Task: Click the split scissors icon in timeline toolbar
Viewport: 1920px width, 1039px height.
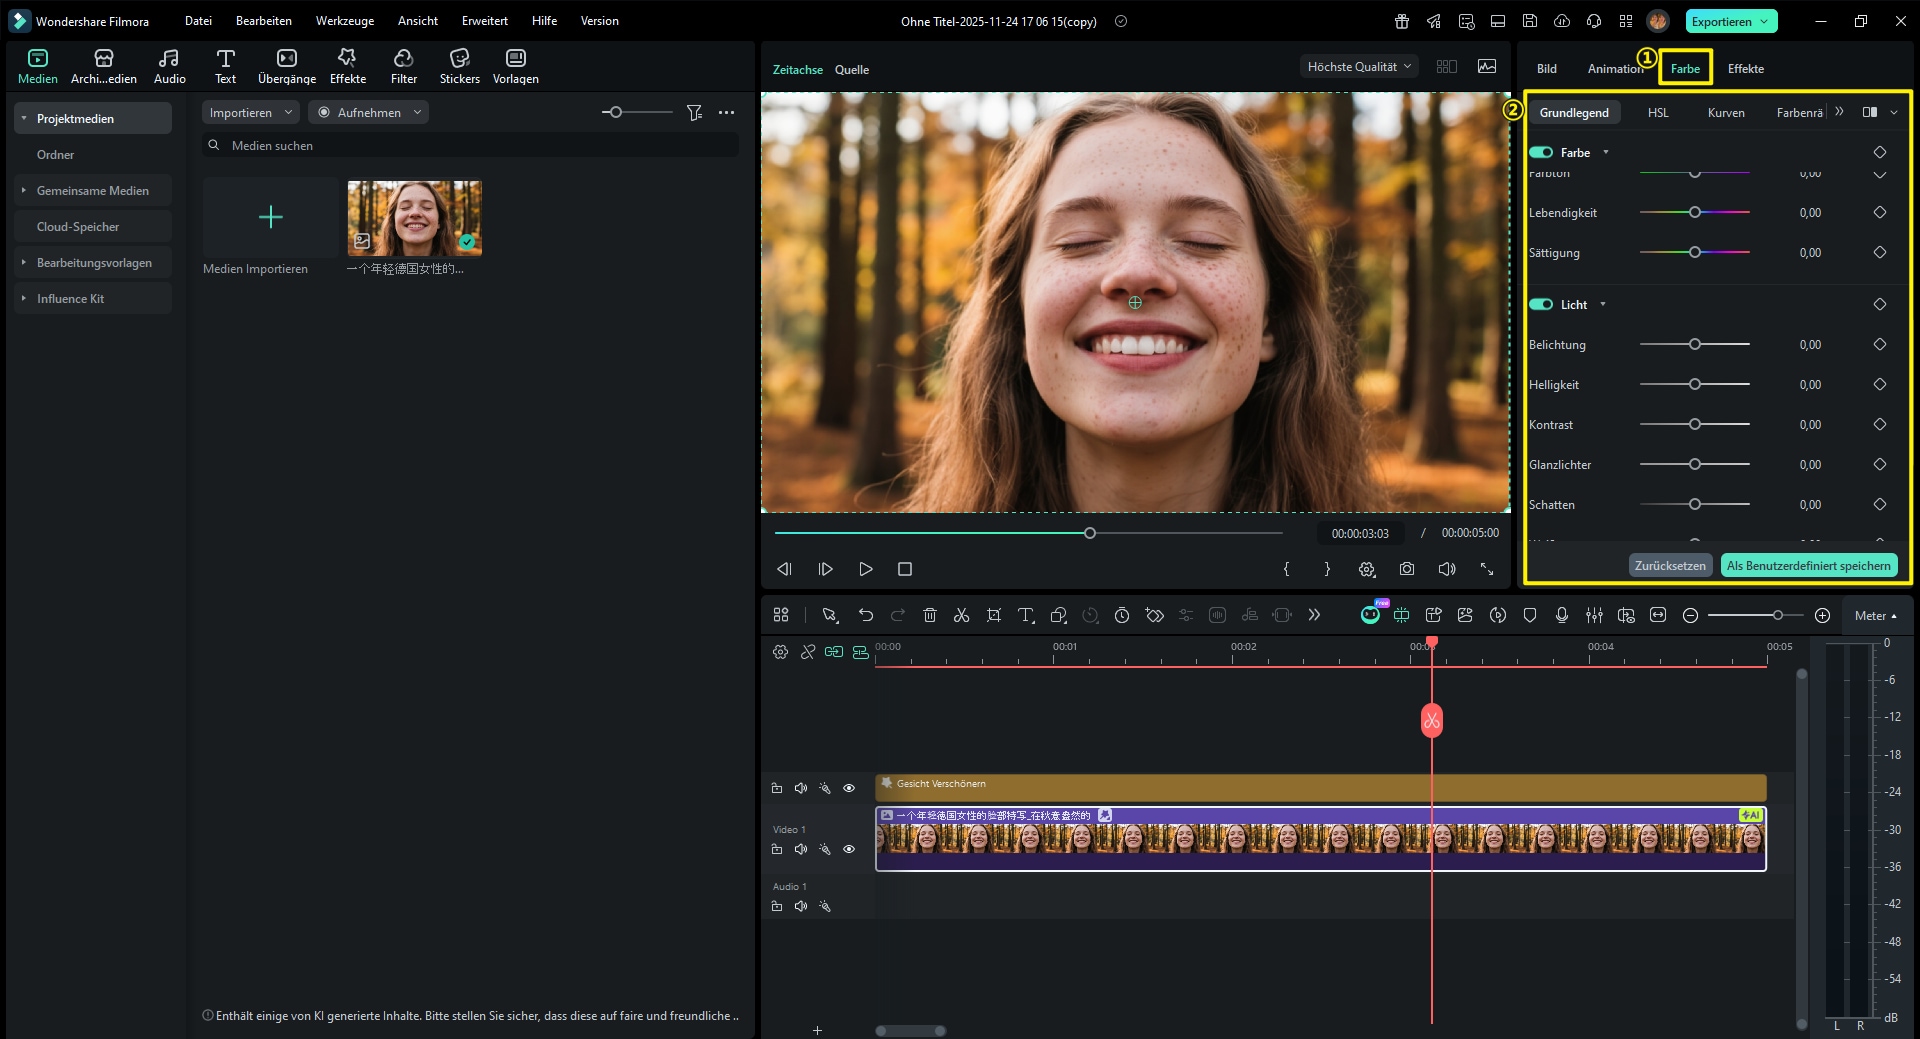Action: click(961, 615)
